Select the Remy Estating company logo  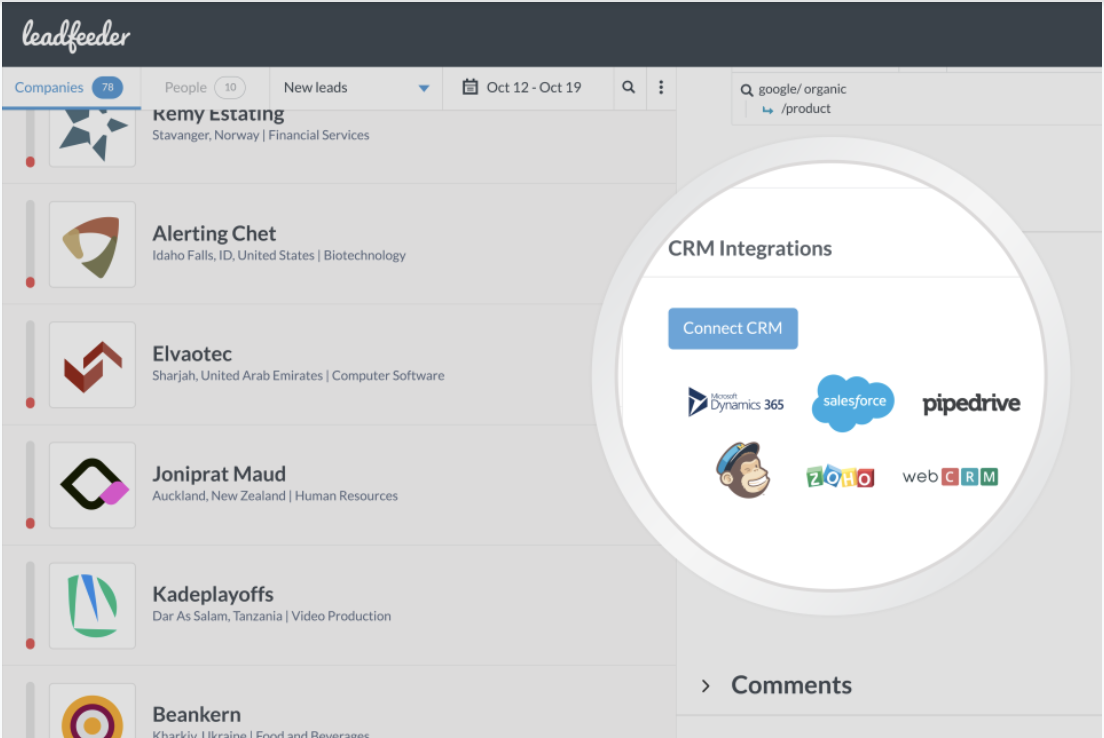[x=92, y=137]
